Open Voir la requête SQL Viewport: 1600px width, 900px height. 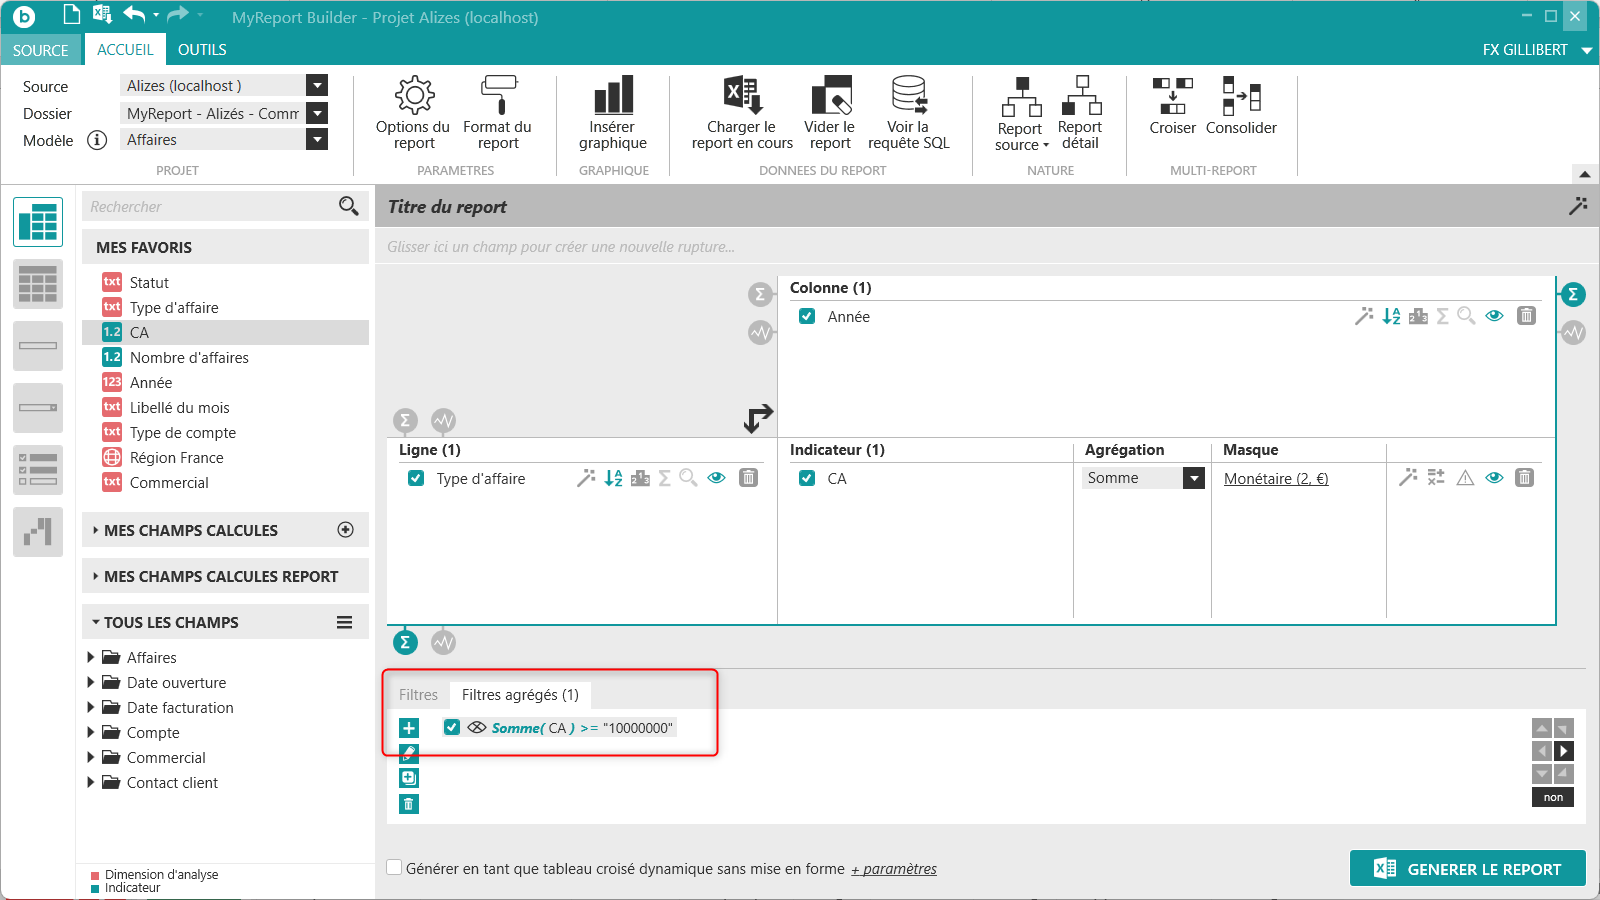(908, 113)
